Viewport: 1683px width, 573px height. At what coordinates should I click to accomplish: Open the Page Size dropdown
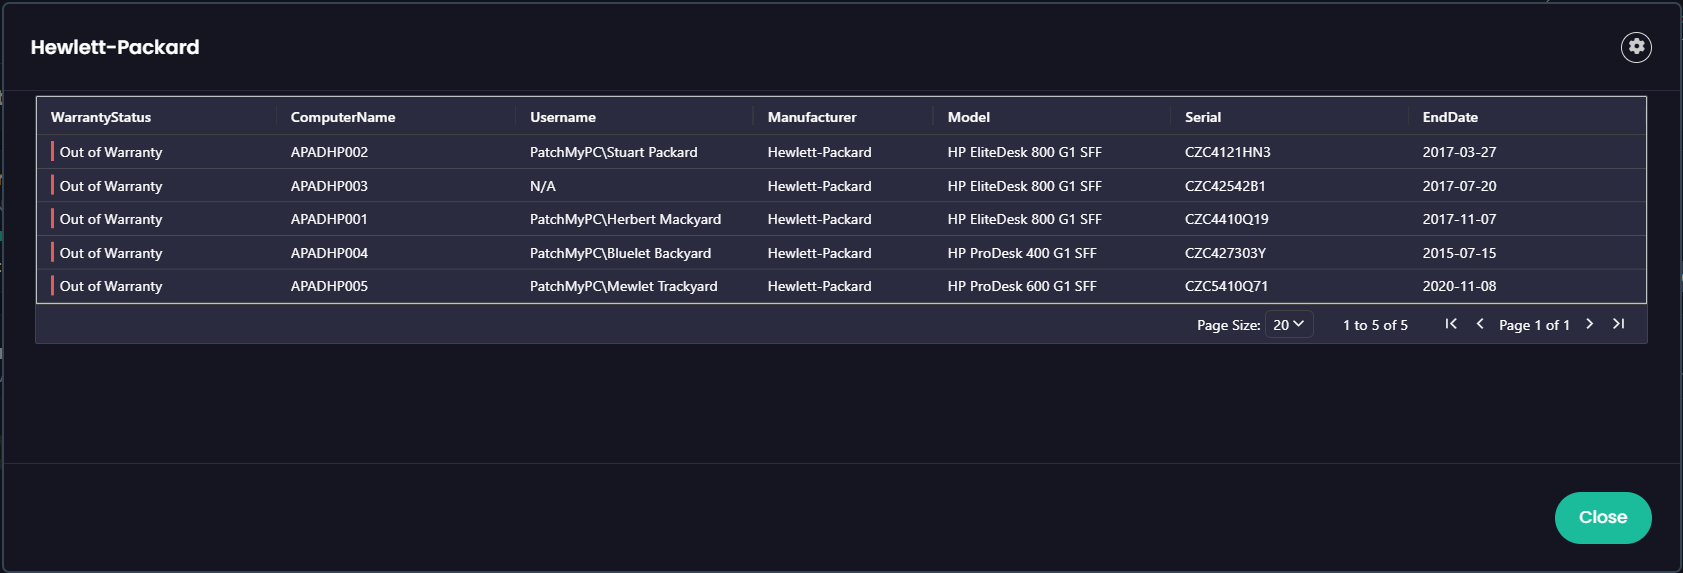tap(1288, 325)
